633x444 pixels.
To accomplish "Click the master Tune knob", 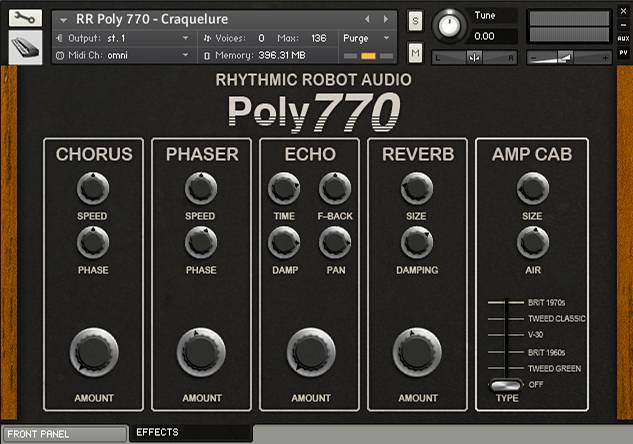I will point(449,26).
